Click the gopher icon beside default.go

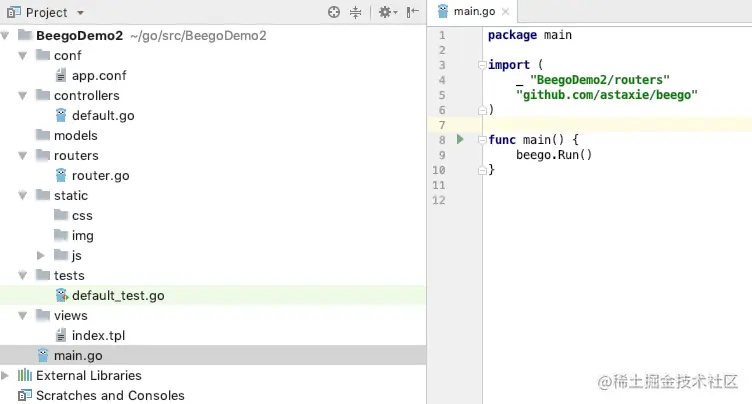[x=61, y=115]
